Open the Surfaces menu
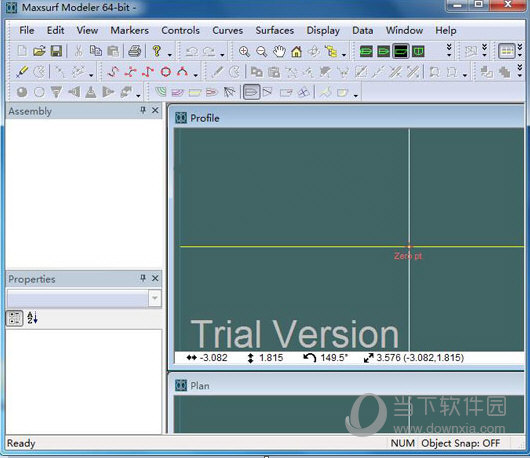This screenshot has height=458, width=530. tap(274, 30)
